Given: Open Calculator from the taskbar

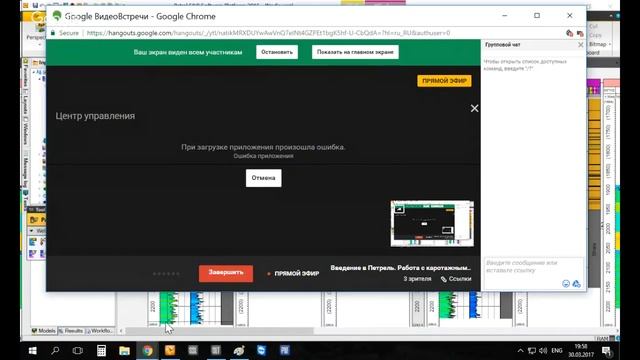Looking at the screenshot, I should coord(101,351).
